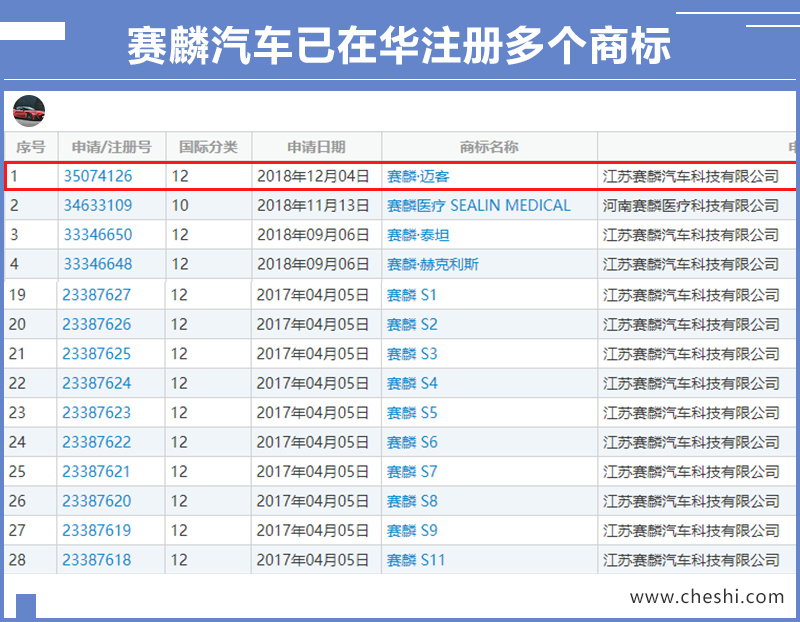Open the 赛麟 S2 trademark link

point(412,325)
